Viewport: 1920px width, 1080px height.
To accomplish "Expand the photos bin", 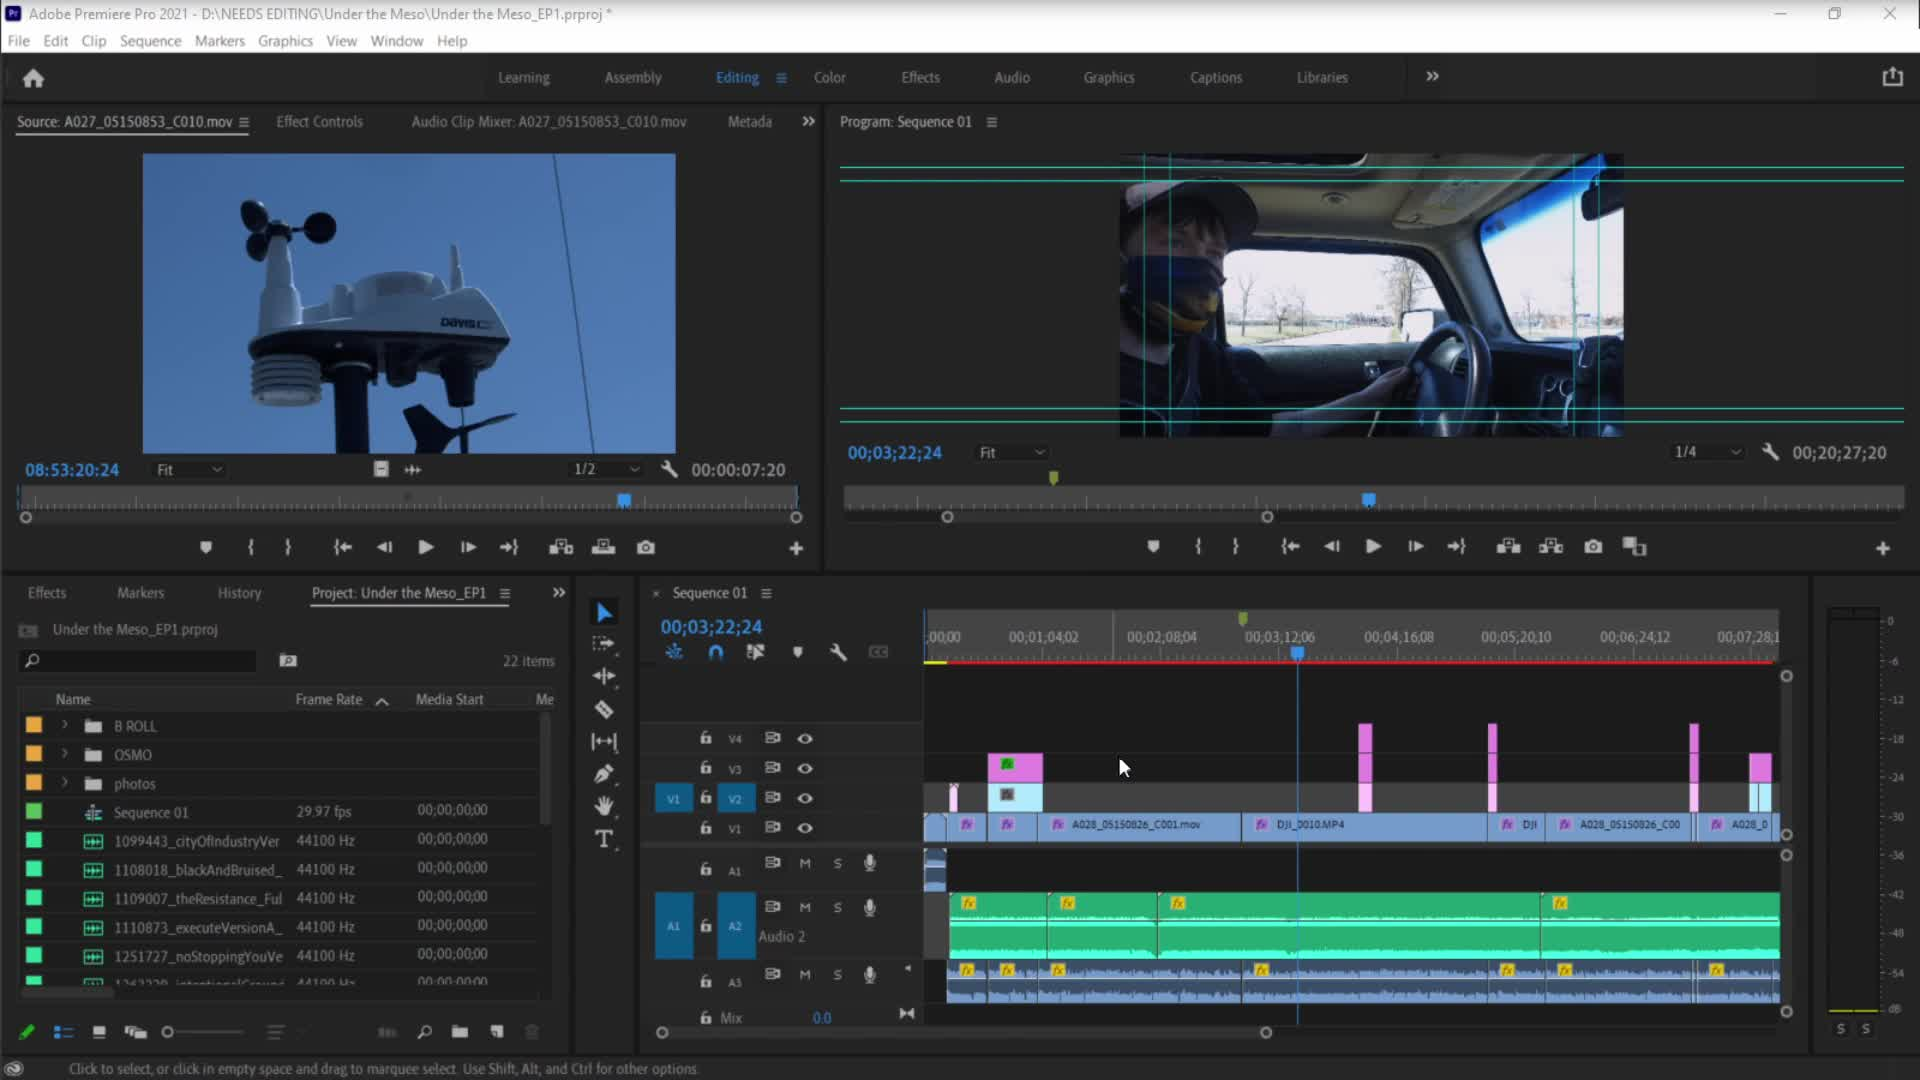I will pyautogui.click(x=65, y=783).
